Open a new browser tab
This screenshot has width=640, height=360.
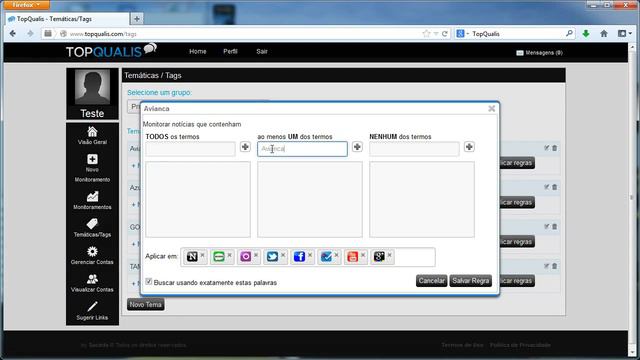coord(136,19)
